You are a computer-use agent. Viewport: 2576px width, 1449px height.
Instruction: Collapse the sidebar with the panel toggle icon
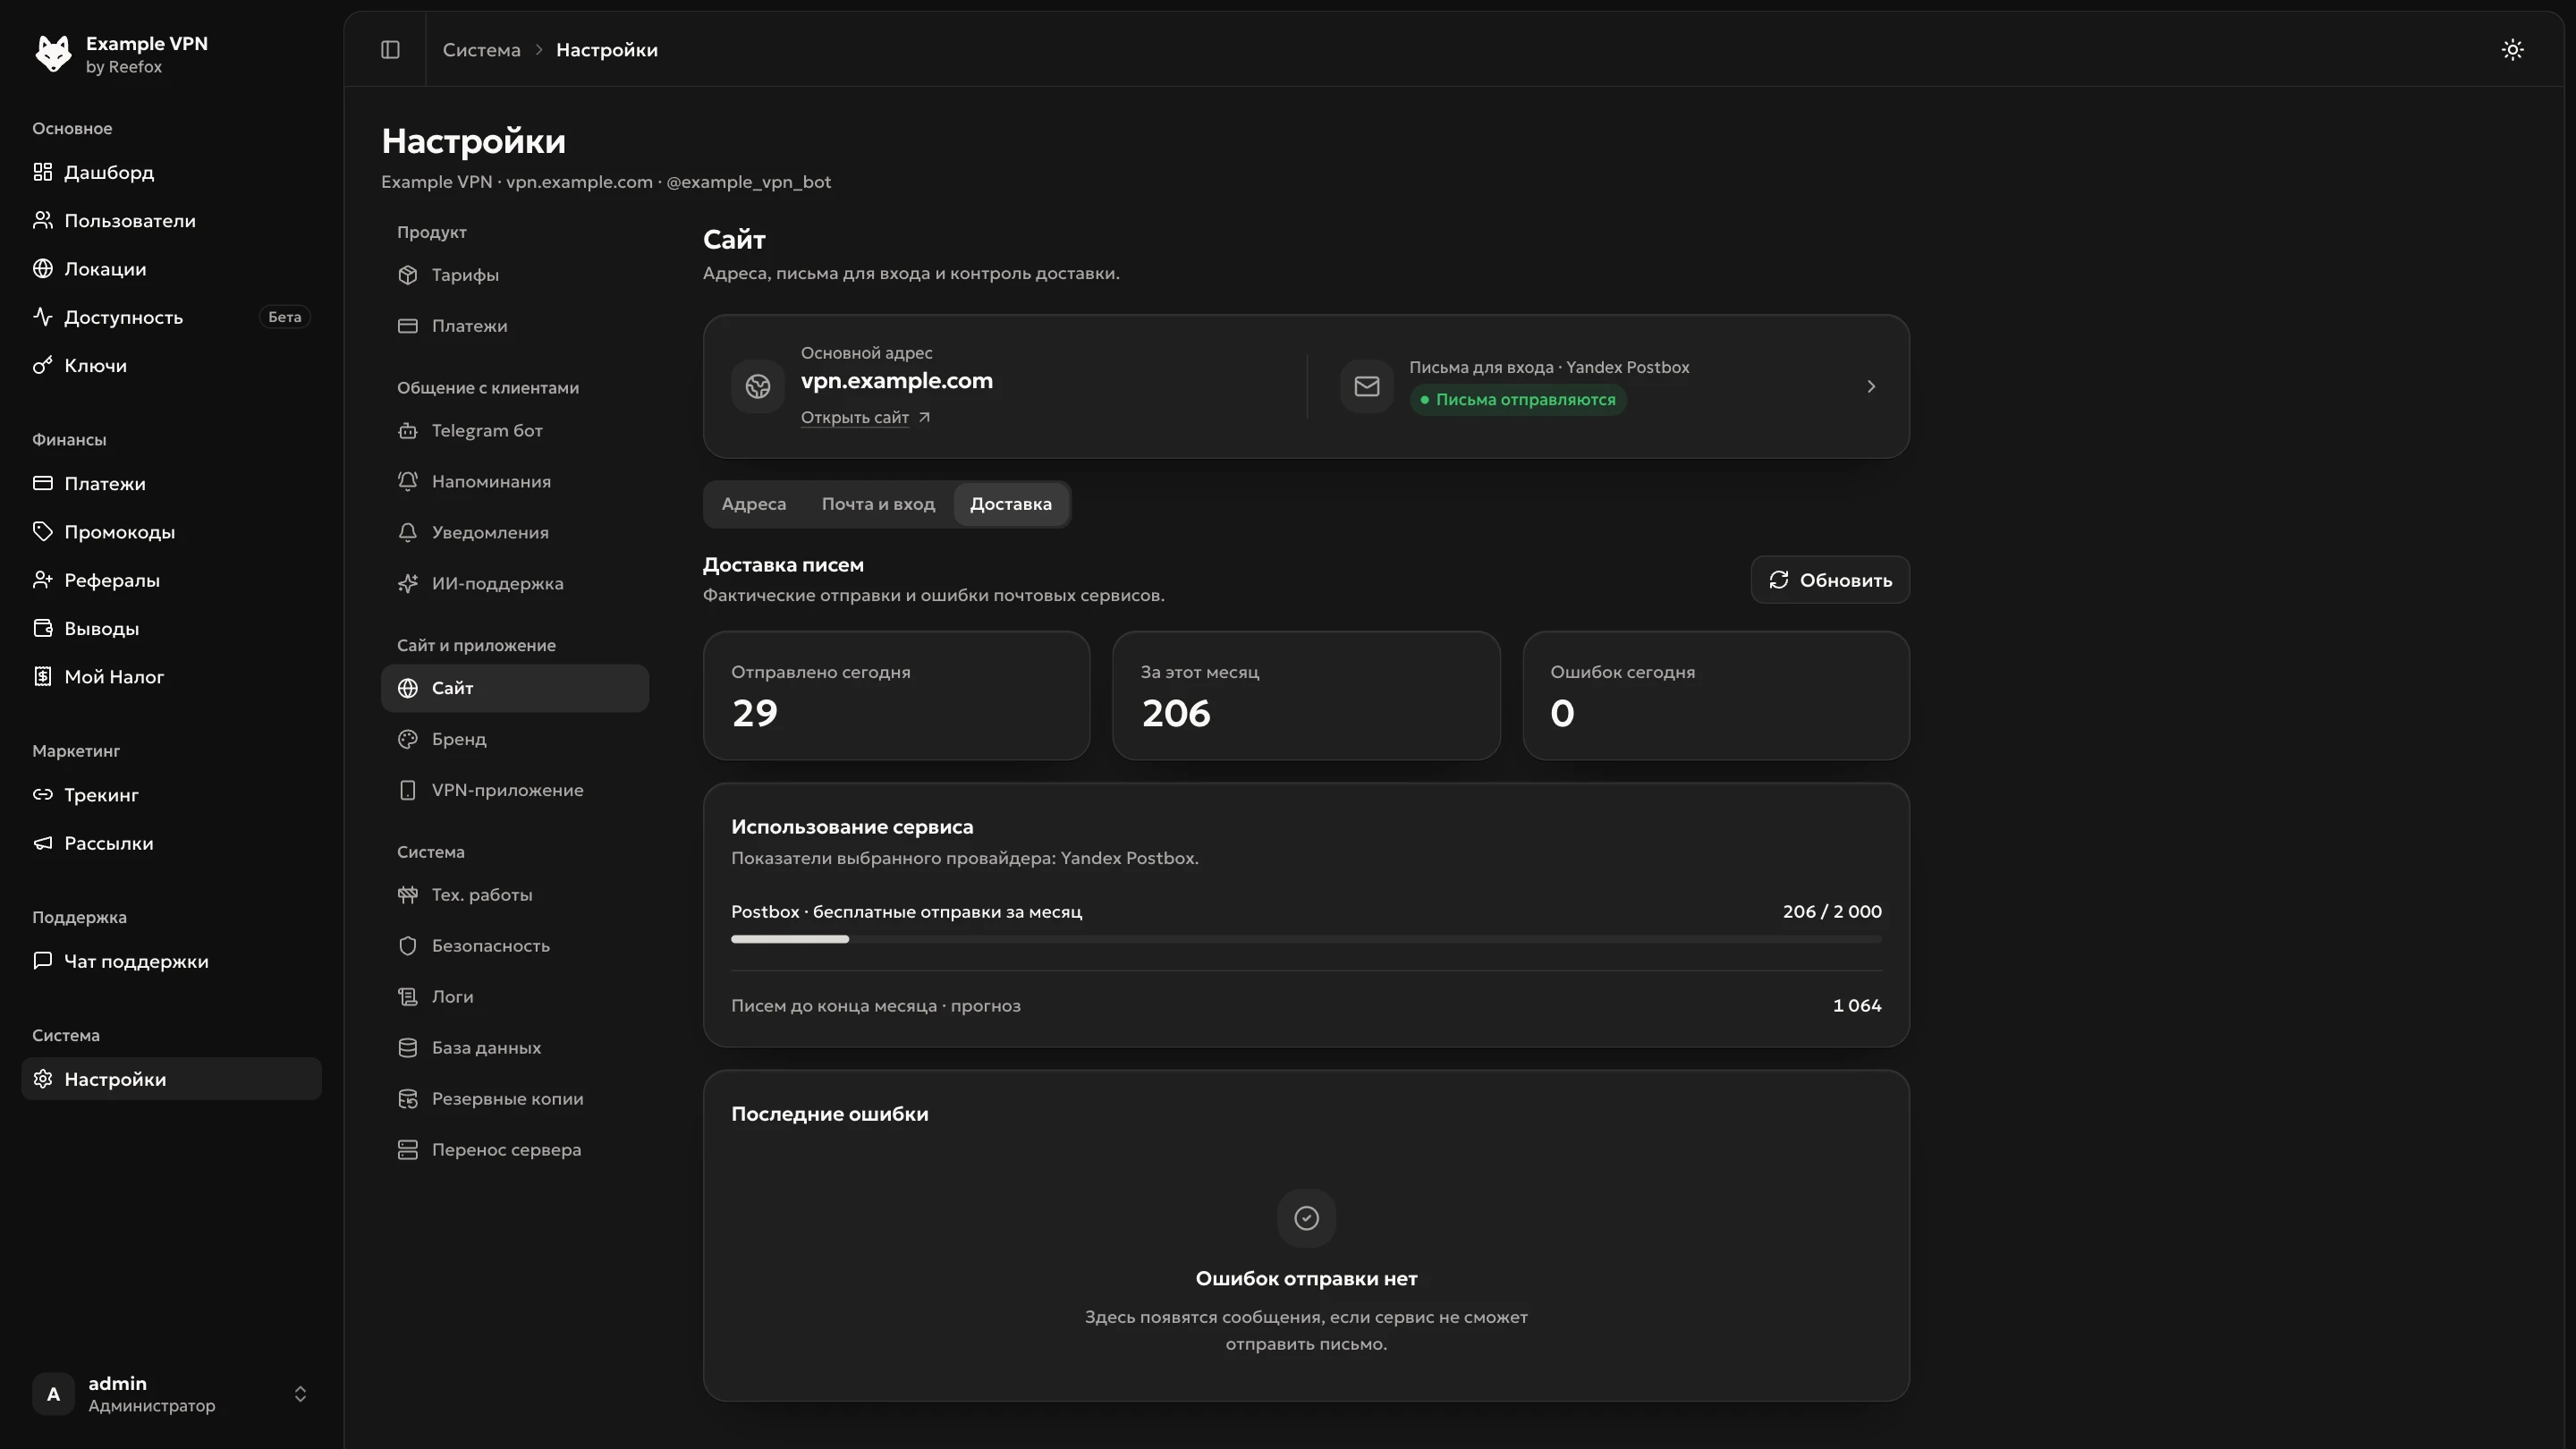(390, 49)
